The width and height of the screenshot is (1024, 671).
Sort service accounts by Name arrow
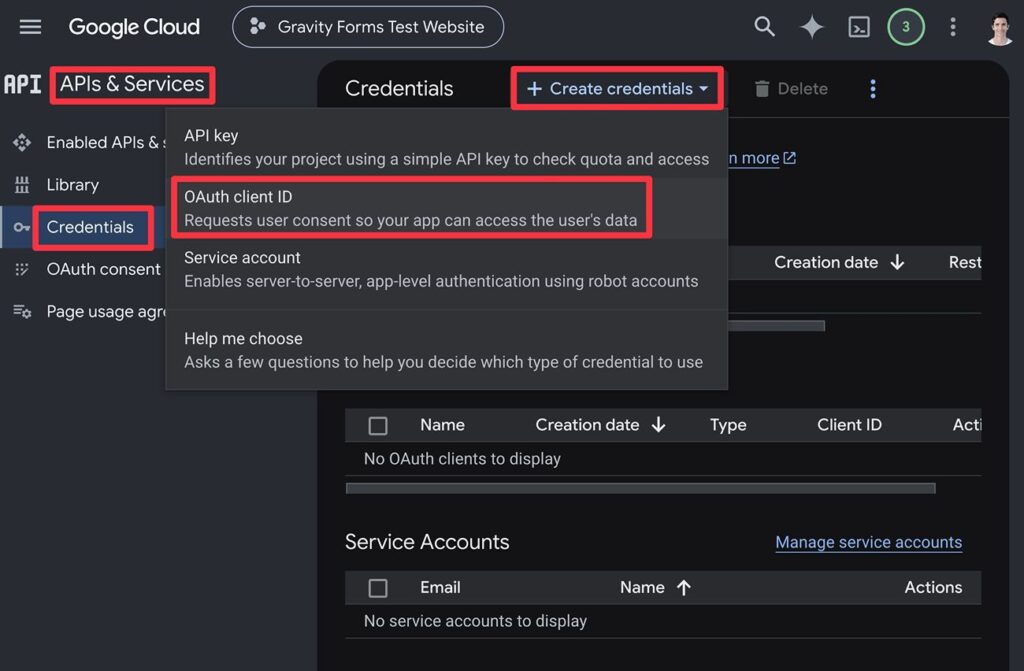(x=683, y=587)
